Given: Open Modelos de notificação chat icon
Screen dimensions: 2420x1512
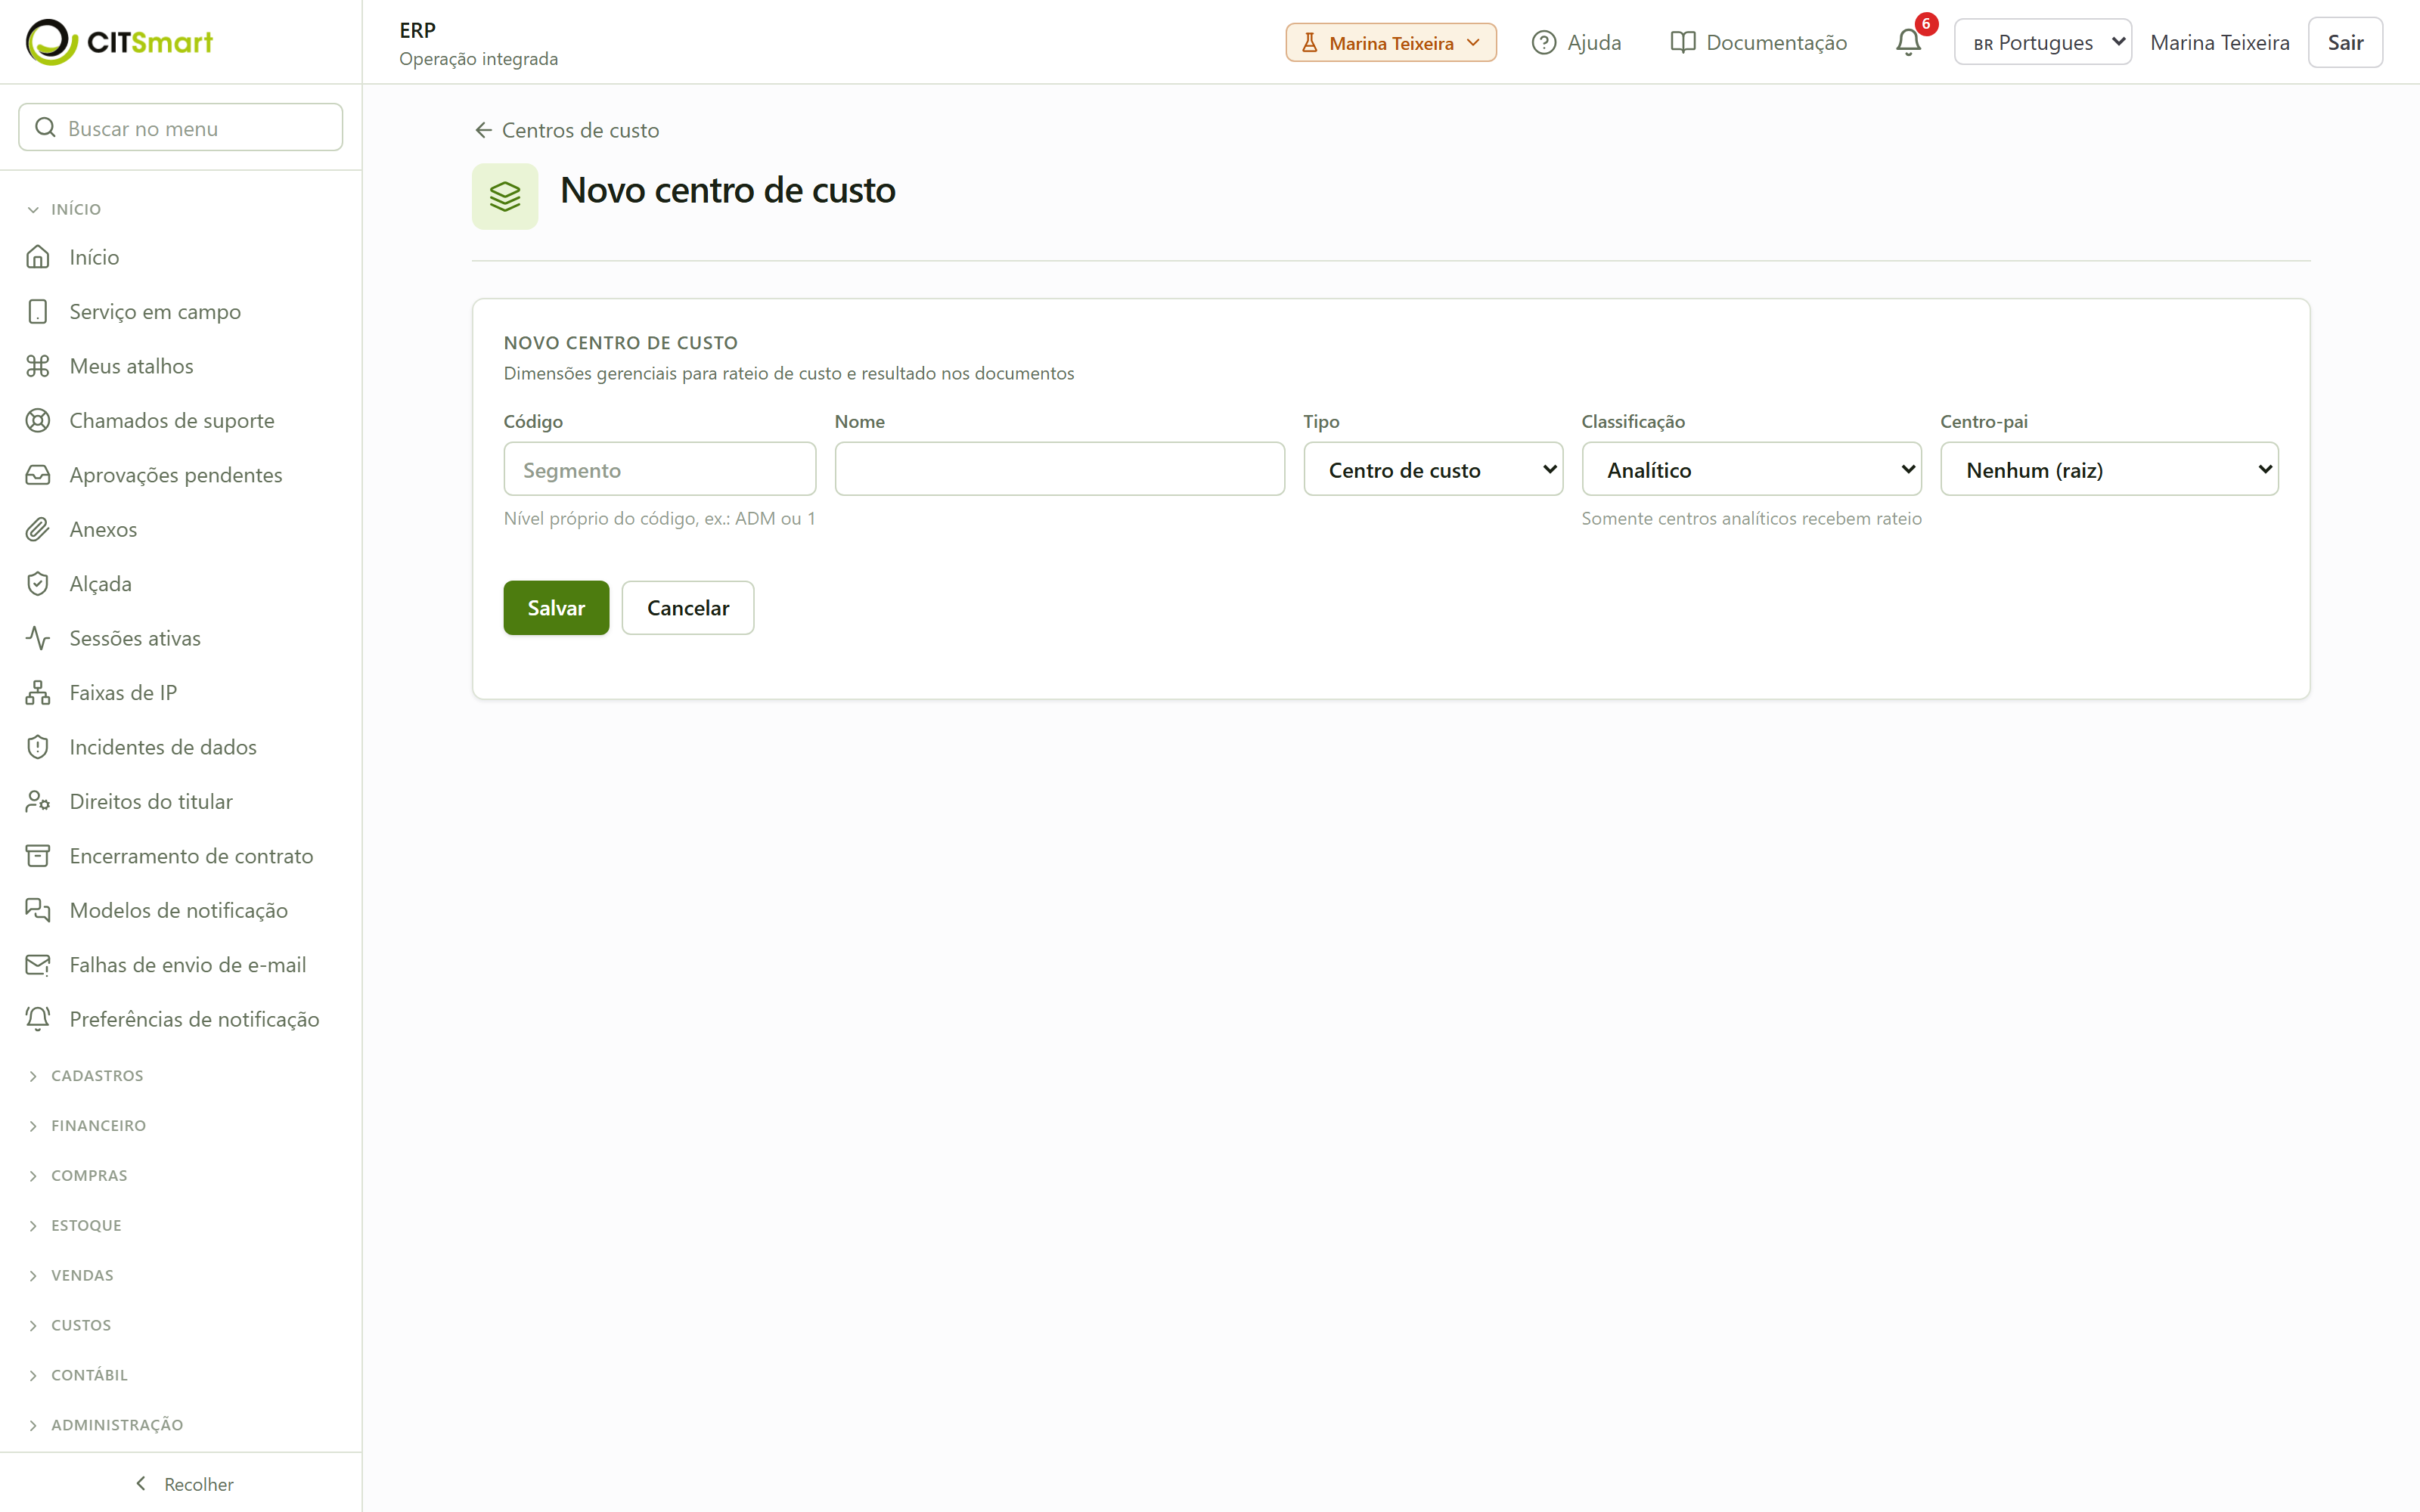Looking at the screenshot, I should pos(38,911).
